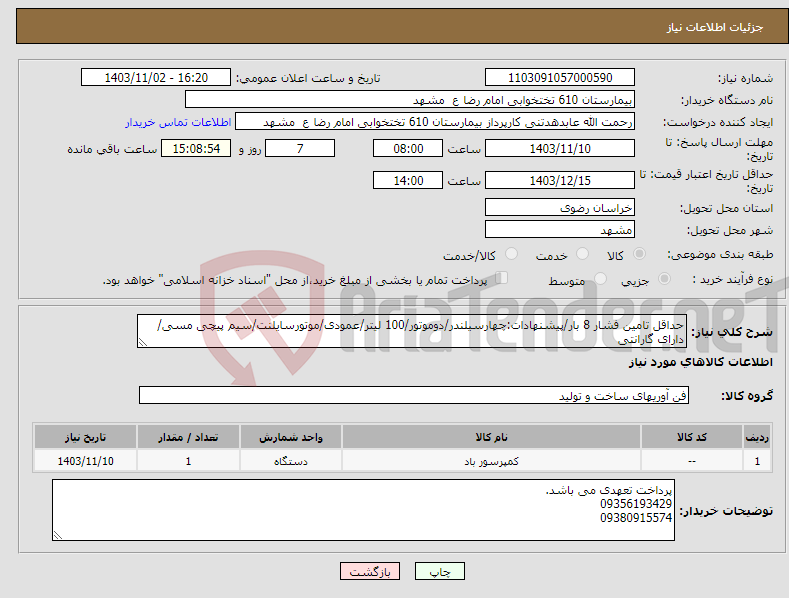Open the buyer contact information link
This screenshot has height=598, width=789.
[x=178, y=122]
